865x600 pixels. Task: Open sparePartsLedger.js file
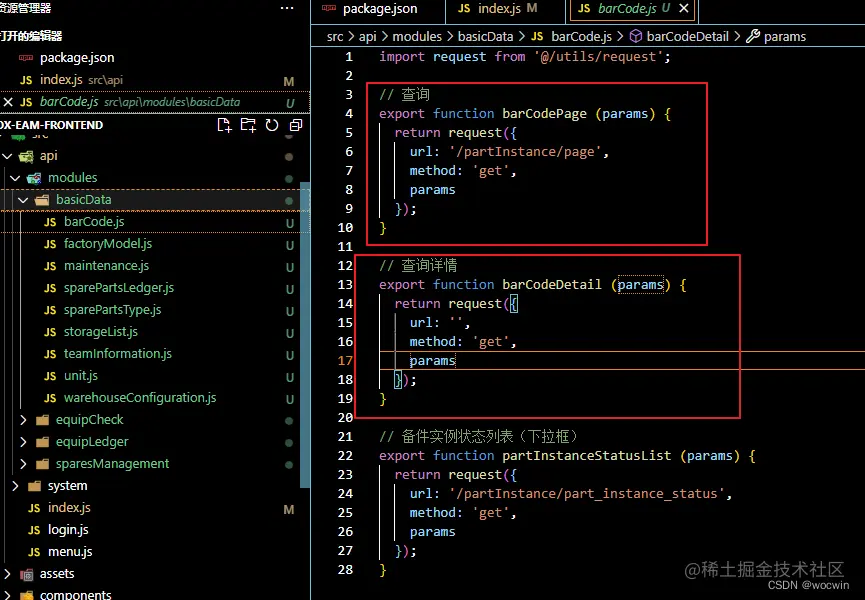click(x=119, y=288)
